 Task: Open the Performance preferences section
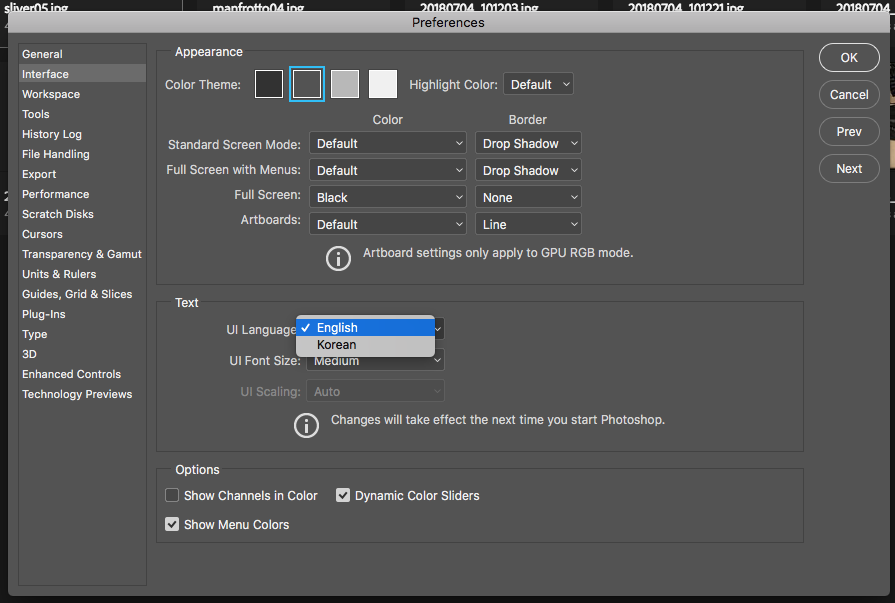(x=56, y=194)
